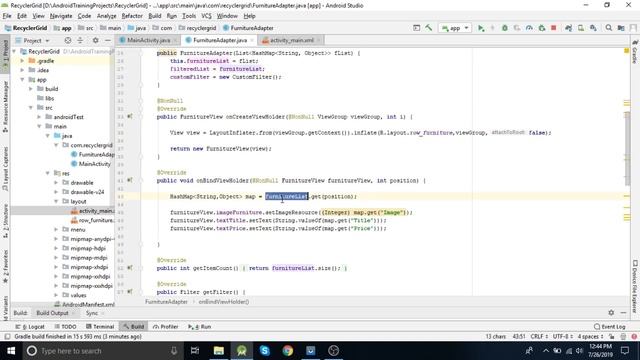This screenshot has height=360, width=640.
Task: Open the Terminal tool window
Action: pyautogui.click(x=100, y=327)
